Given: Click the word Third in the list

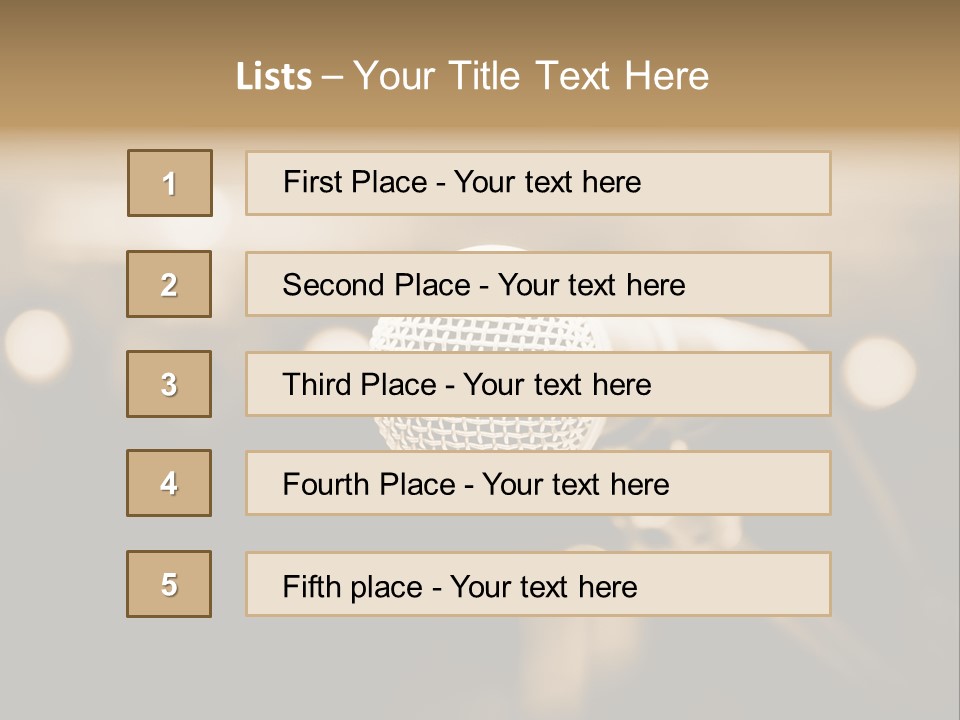Looking at the screenshot, I should pyautogui.click(x=315, y=385).
